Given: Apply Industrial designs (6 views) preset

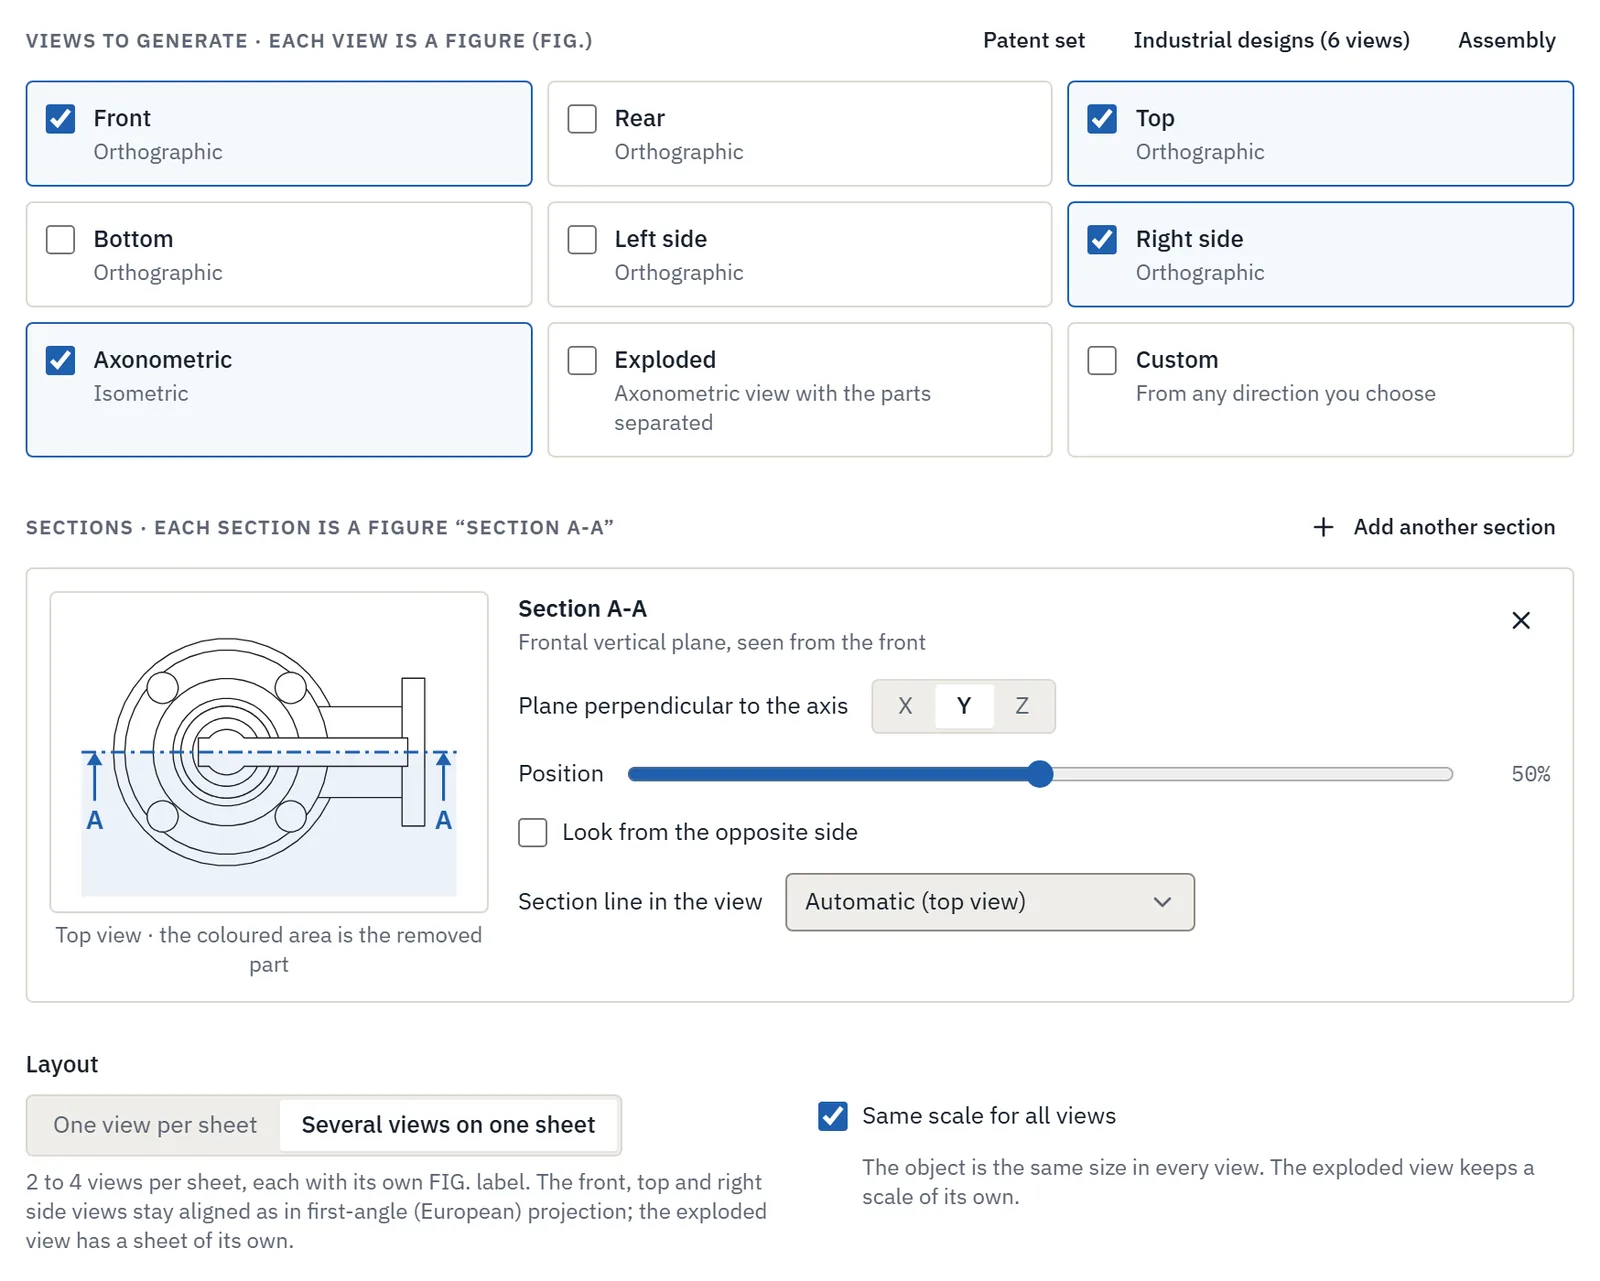Looking at the screenshot, I should tap(1271, 41).
